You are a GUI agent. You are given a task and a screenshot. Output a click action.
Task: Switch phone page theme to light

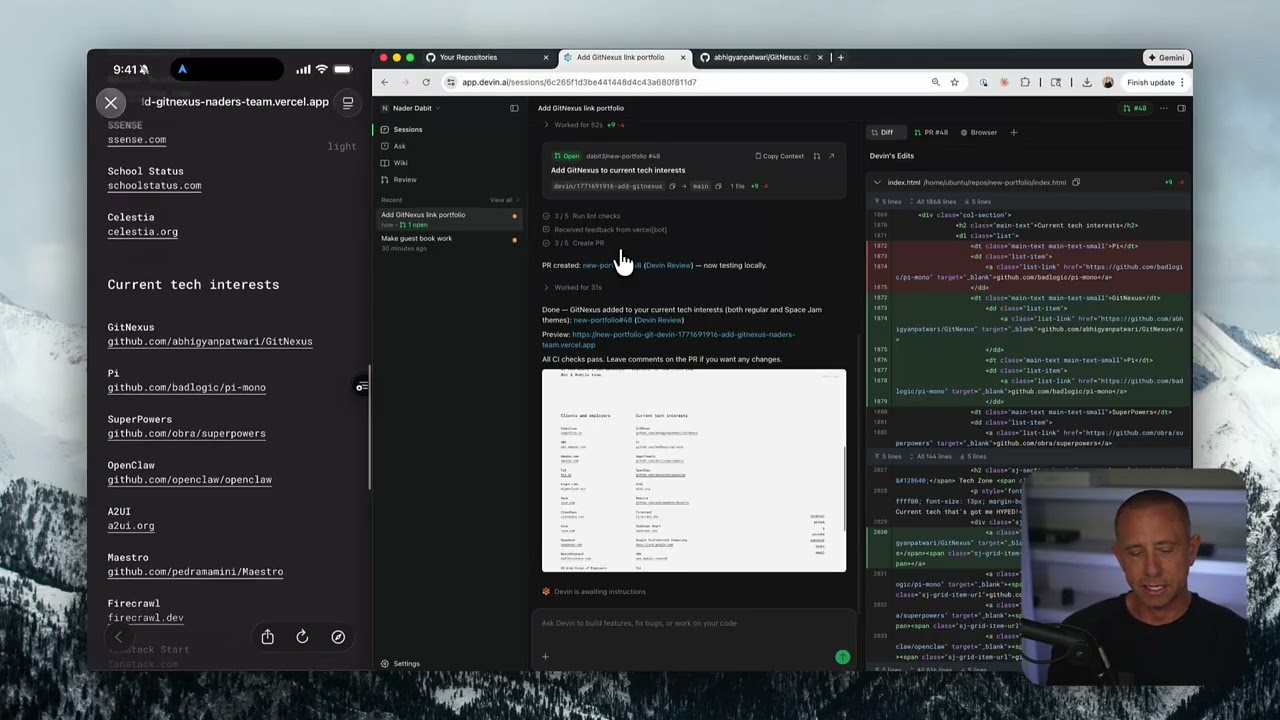coord(341,146)
